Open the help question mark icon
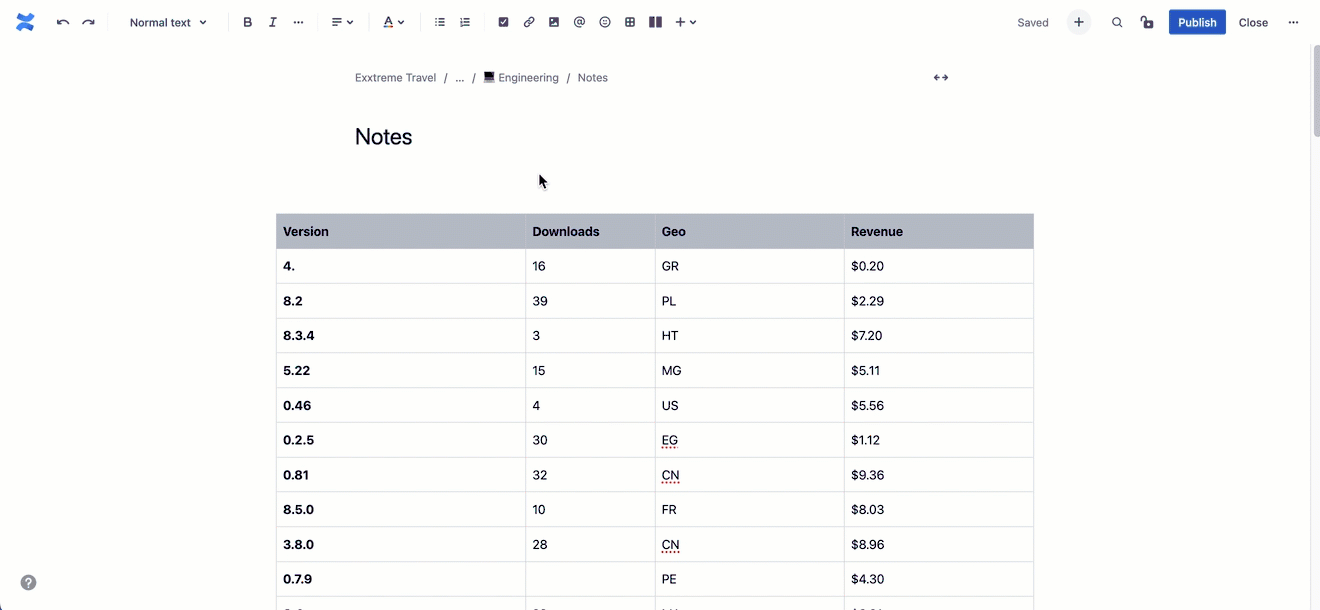Viewport: 1320px width, 610px height. pos(28,583)
